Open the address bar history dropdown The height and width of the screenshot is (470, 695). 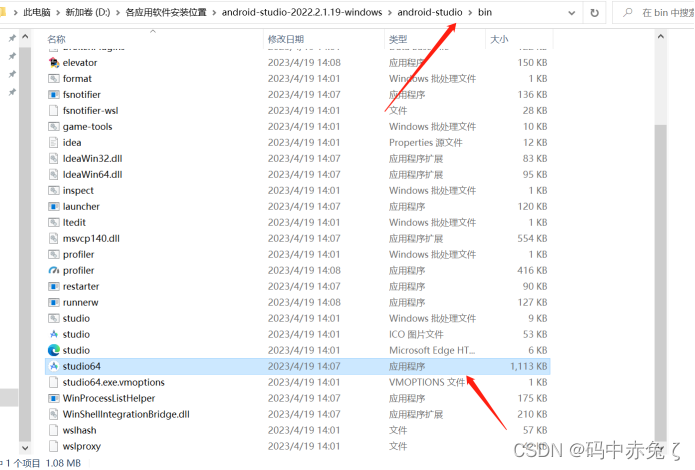(x=572, y=13)
